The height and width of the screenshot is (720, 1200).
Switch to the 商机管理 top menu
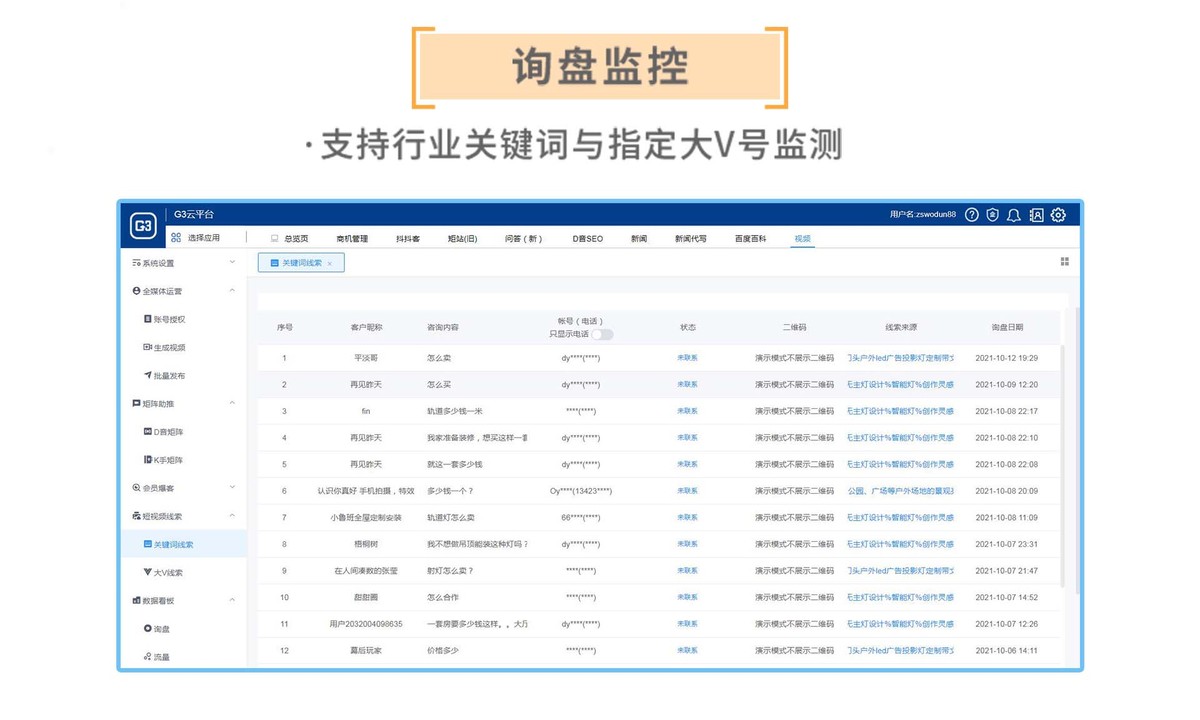pos(352,239)
